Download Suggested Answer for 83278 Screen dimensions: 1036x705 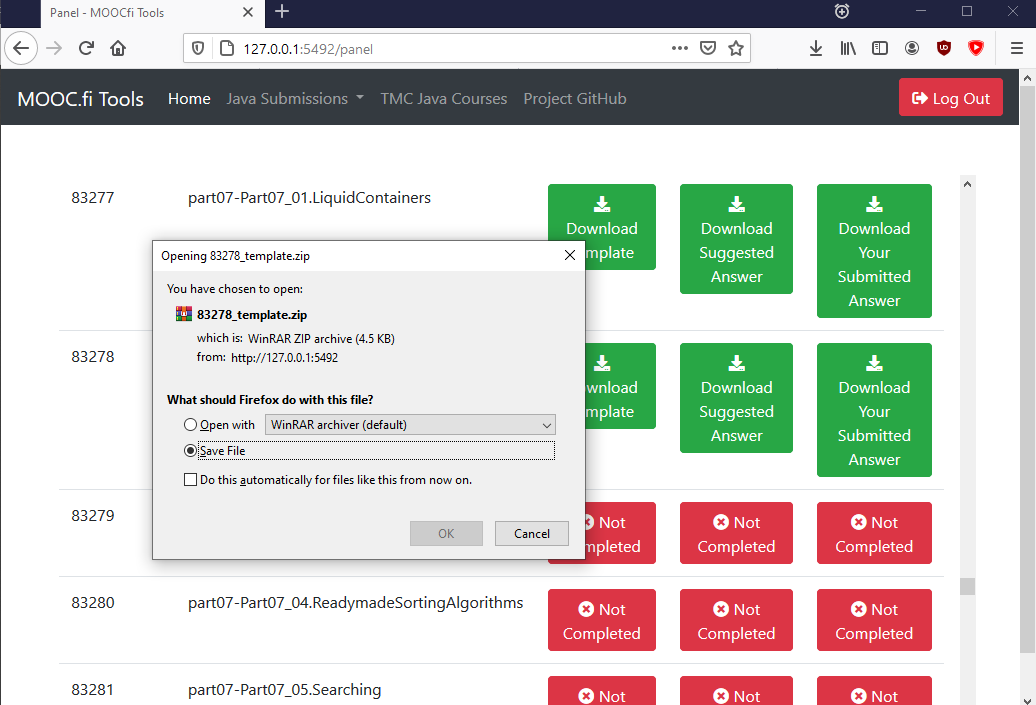click(x=736, y=398)
